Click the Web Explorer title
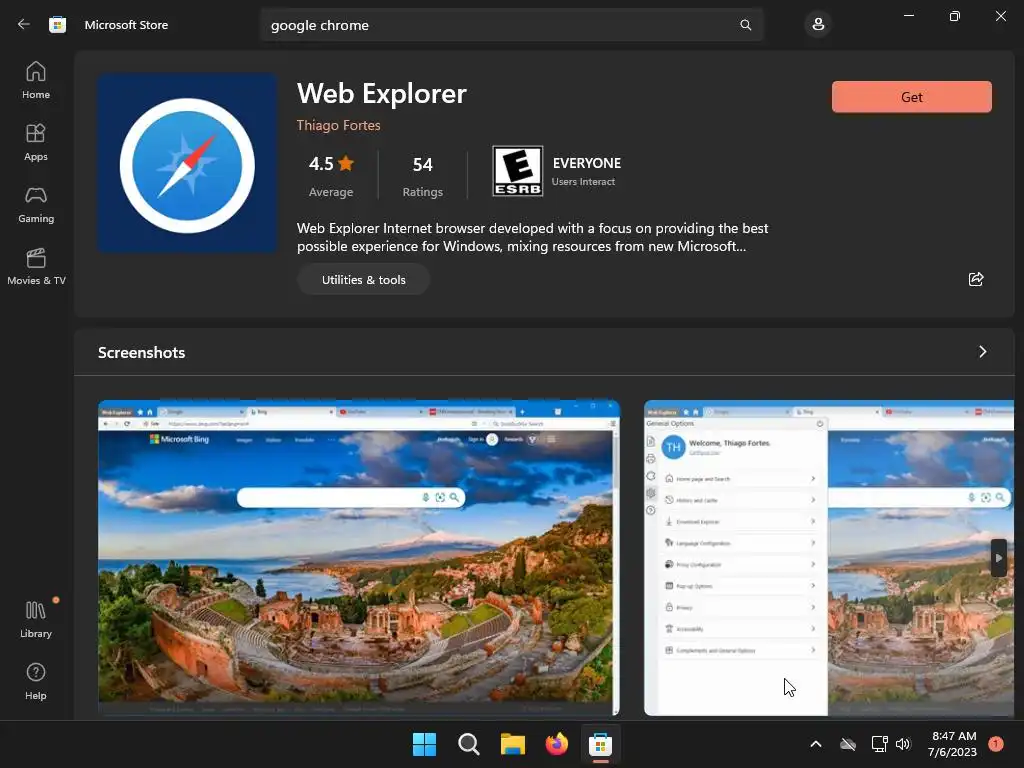This screenshot has height=768, width=1024. (x=381, y=93)
